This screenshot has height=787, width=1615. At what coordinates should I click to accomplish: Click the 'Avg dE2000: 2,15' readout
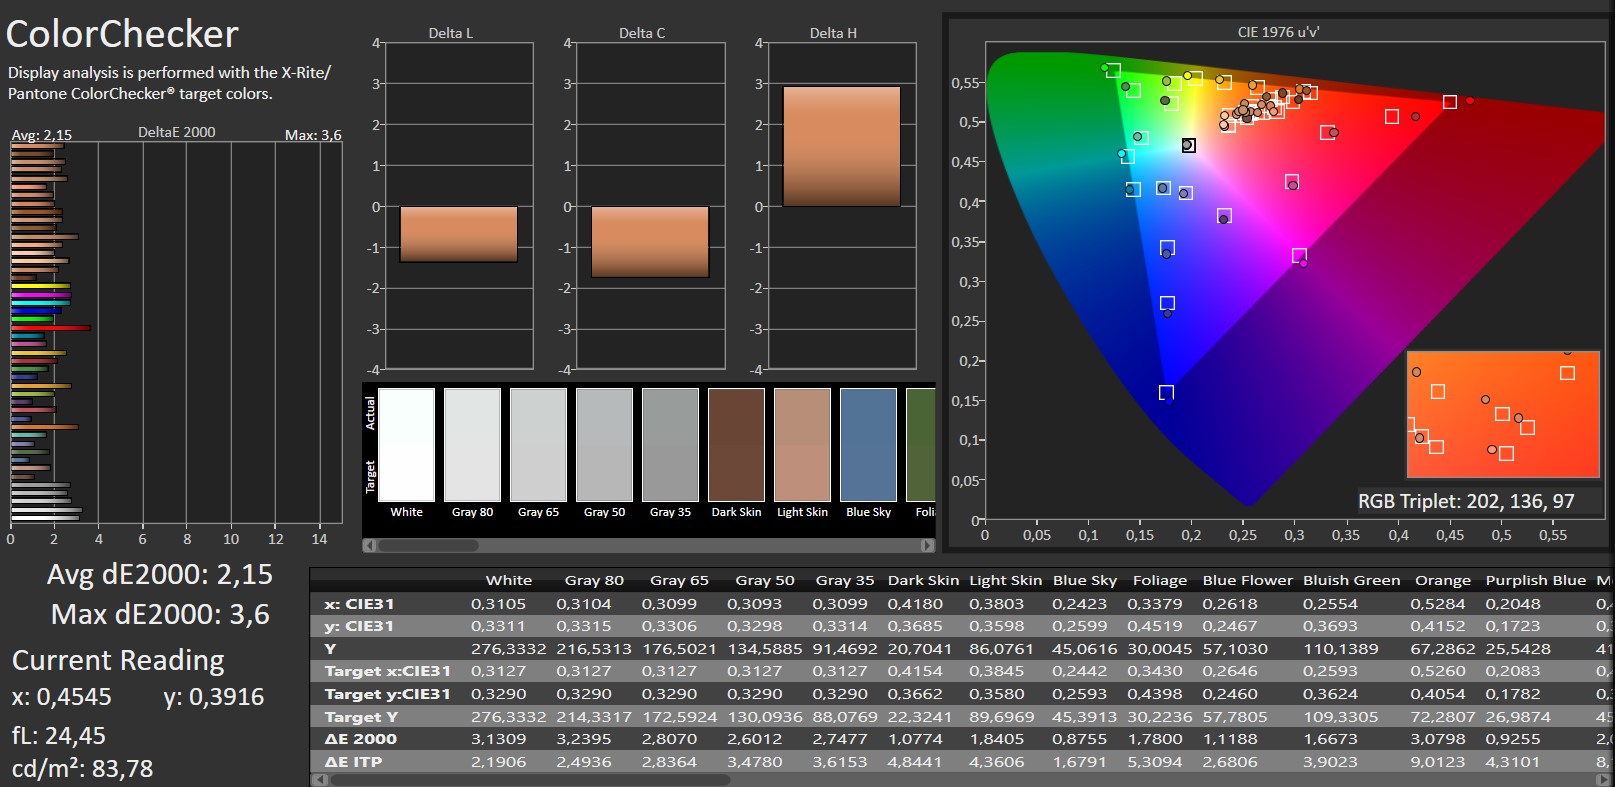point(160,574)
